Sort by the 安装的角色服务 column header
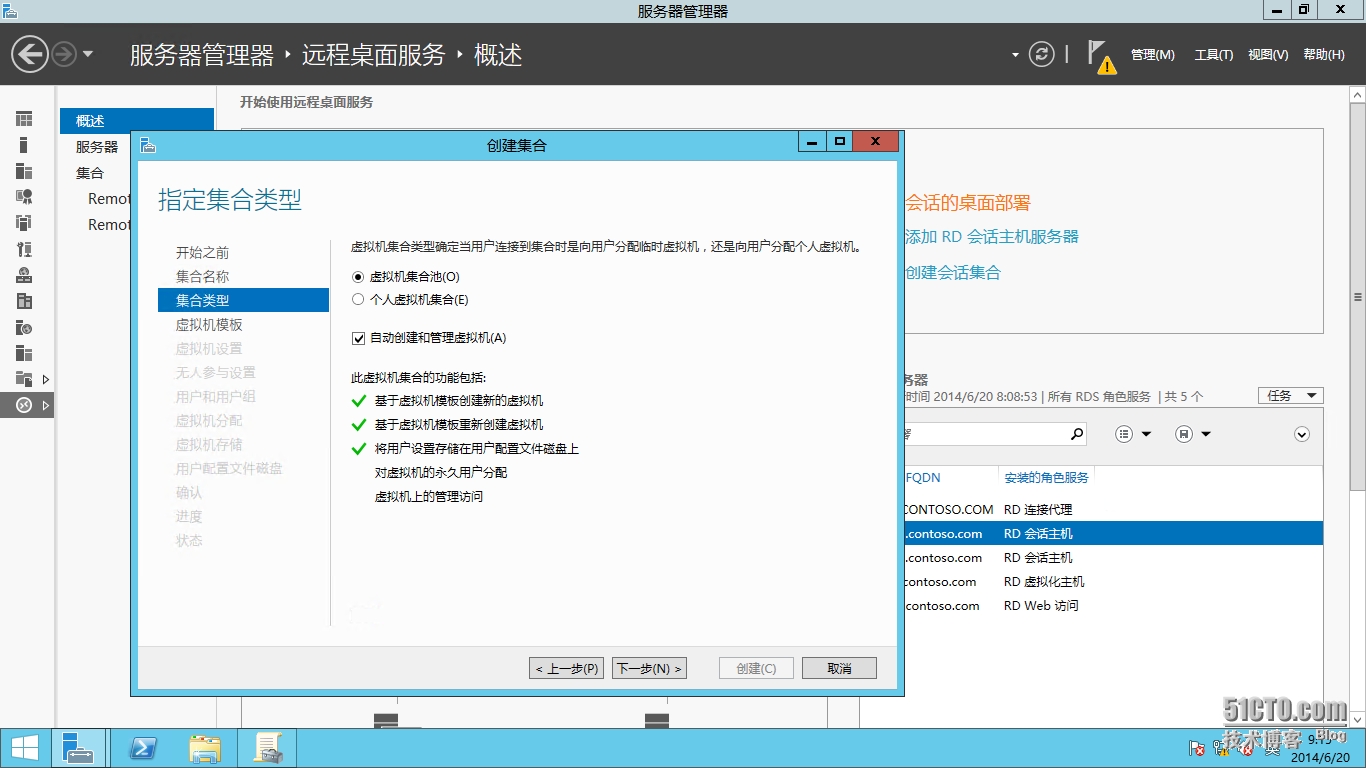The width and height of the screenshot is (1366, 768). point(1046,478)
